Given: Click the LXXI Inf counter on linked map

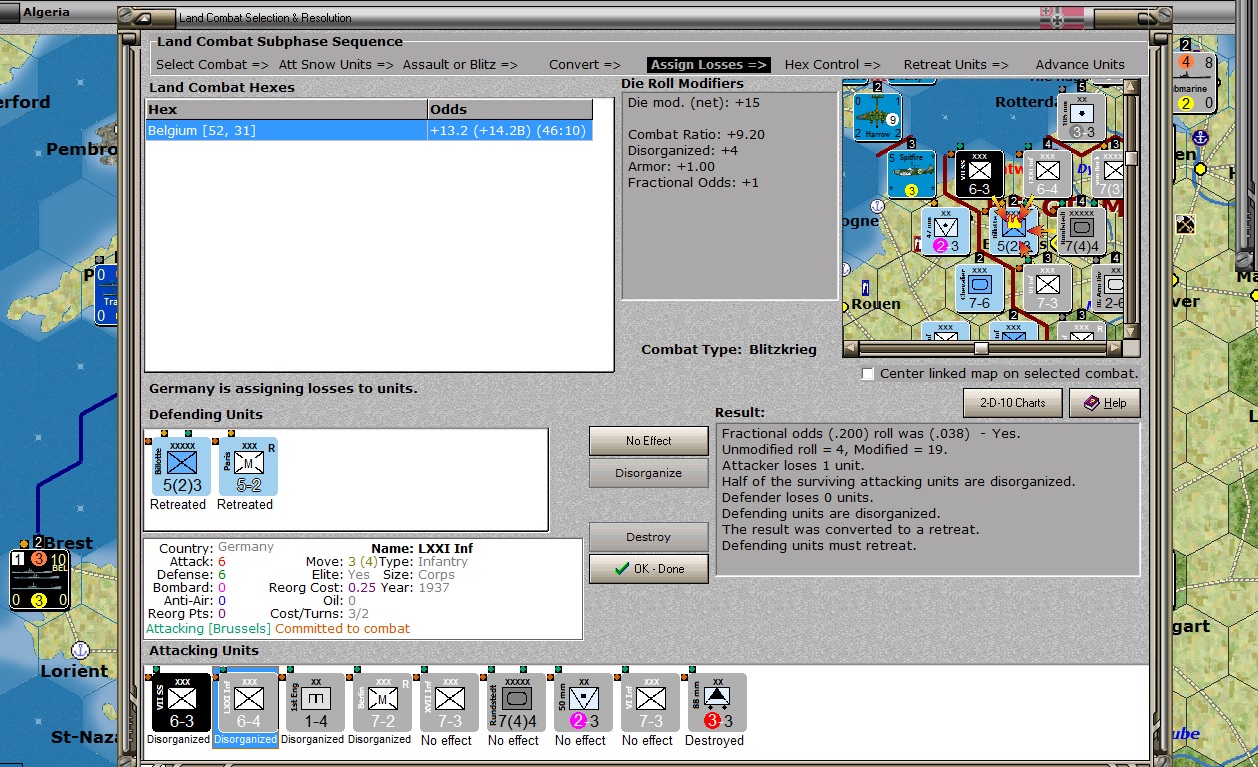Looking at the screenshot, I should tap(1047, 174).
